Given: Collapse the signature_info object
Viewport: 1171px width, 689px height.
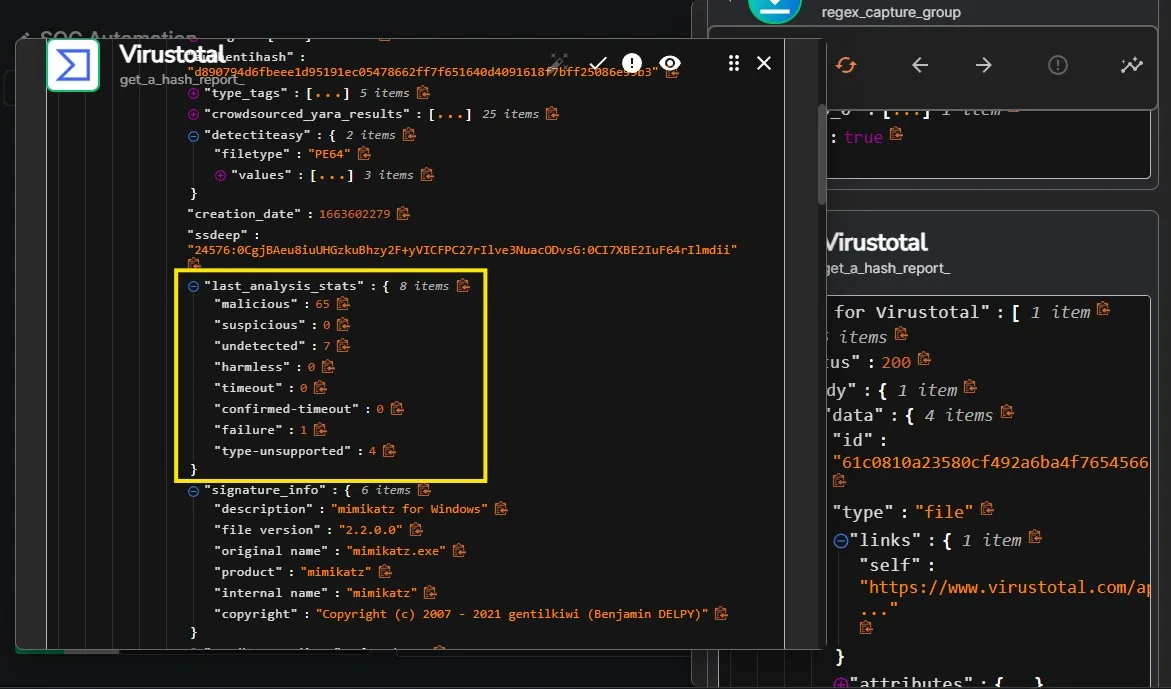Looking at the screenshot, I should coord(194,491).
